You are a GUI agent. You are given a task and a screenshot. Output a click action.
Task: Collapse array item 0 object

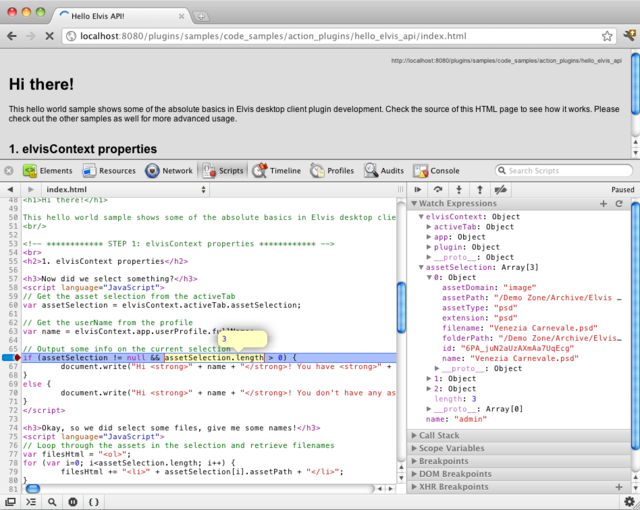(429, 277)
